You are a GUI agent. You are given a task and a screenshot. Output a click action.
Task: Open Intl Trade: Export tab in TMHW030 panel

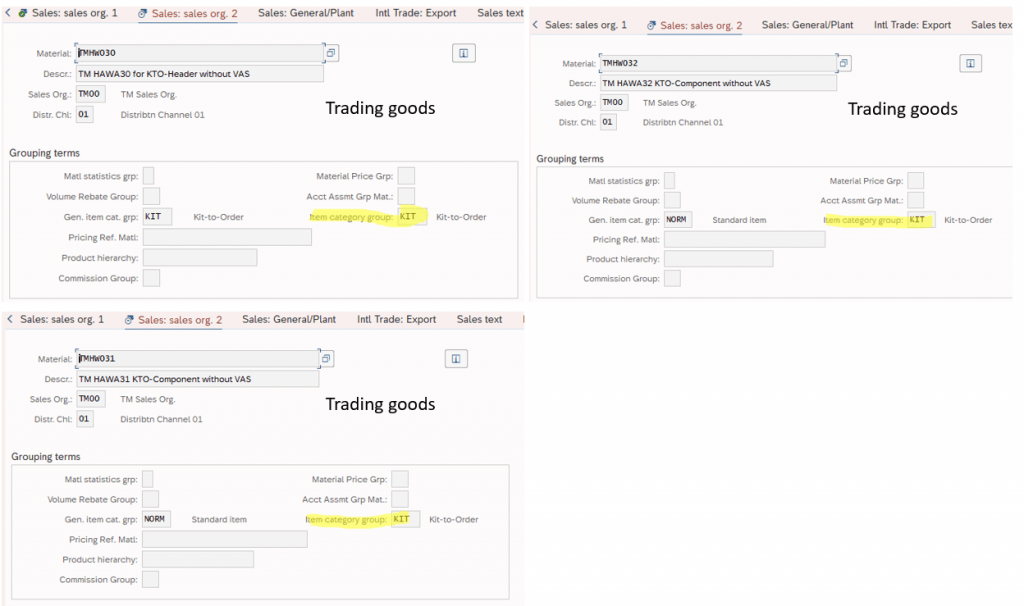415,12
